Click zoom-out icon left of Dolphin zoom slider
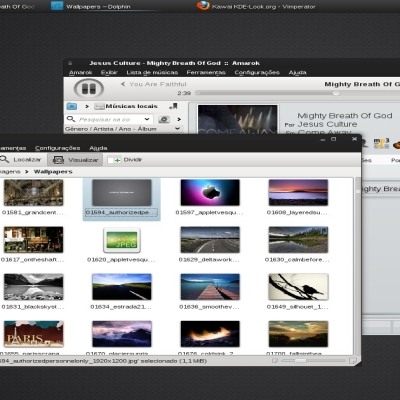This screenshot has height=400, width=400. (275, 361)
